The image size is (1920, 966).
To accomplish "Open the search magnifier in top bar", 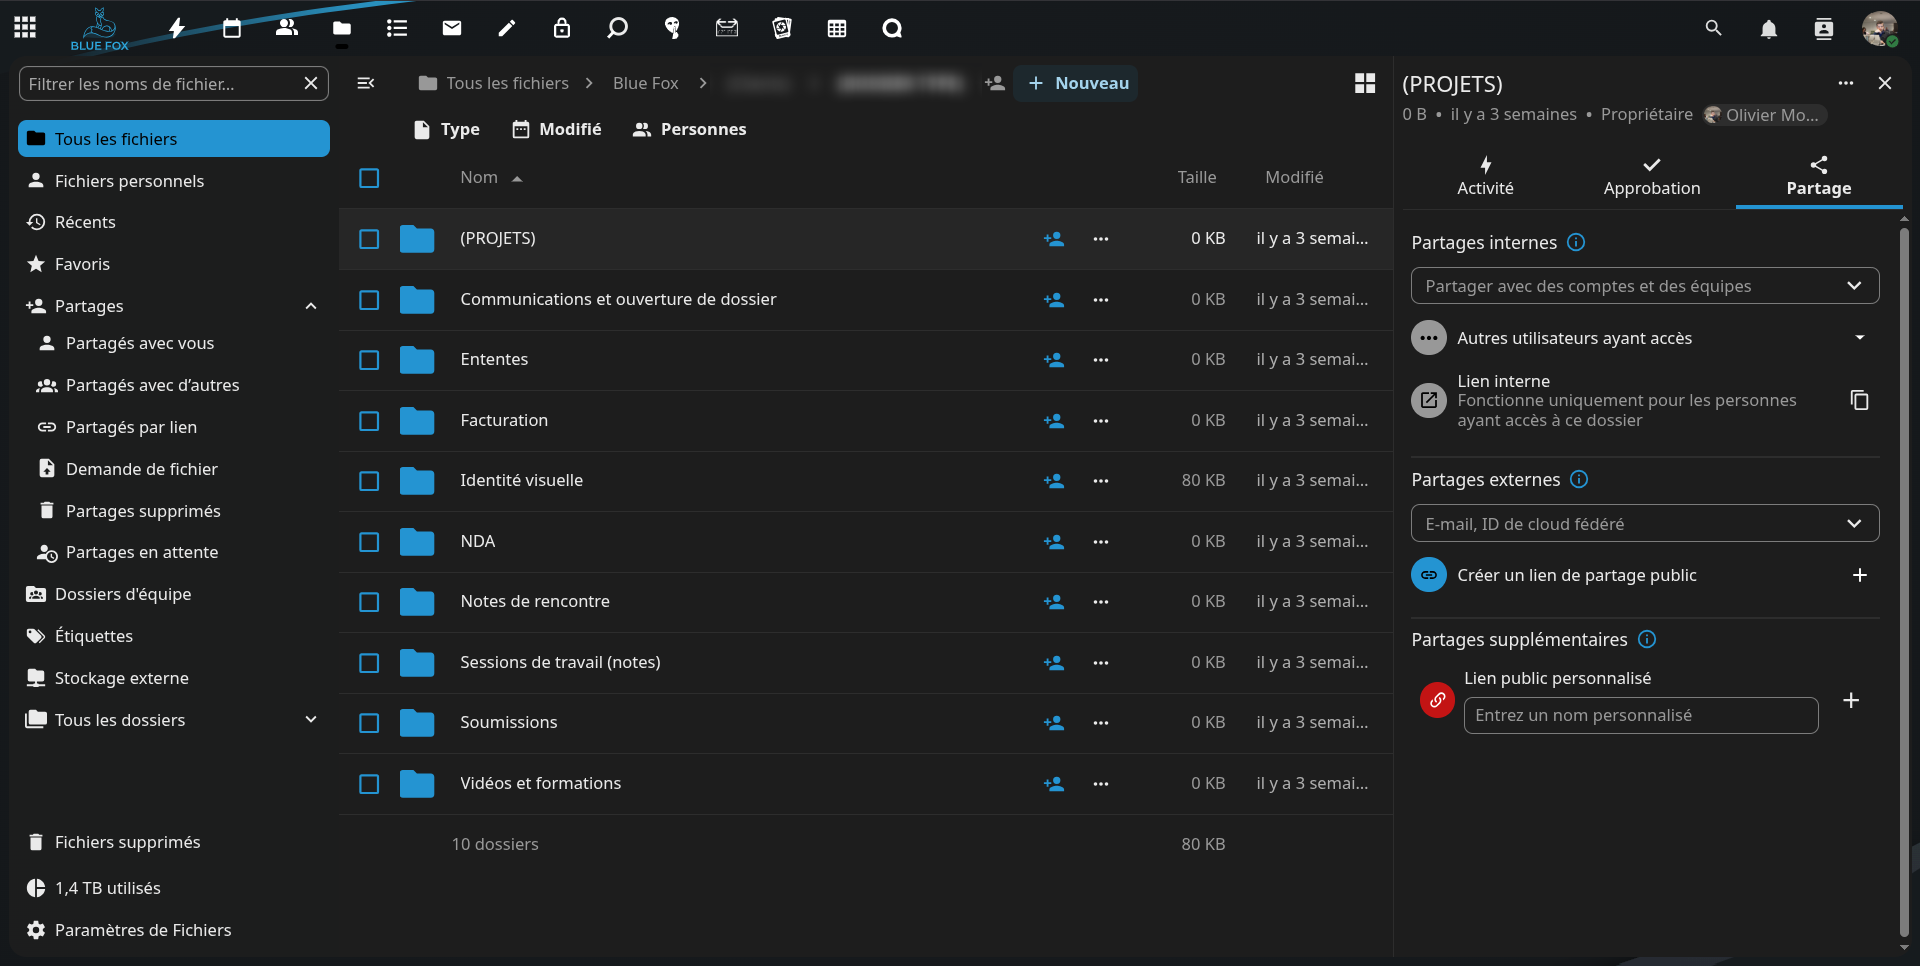I will 1713,28.
